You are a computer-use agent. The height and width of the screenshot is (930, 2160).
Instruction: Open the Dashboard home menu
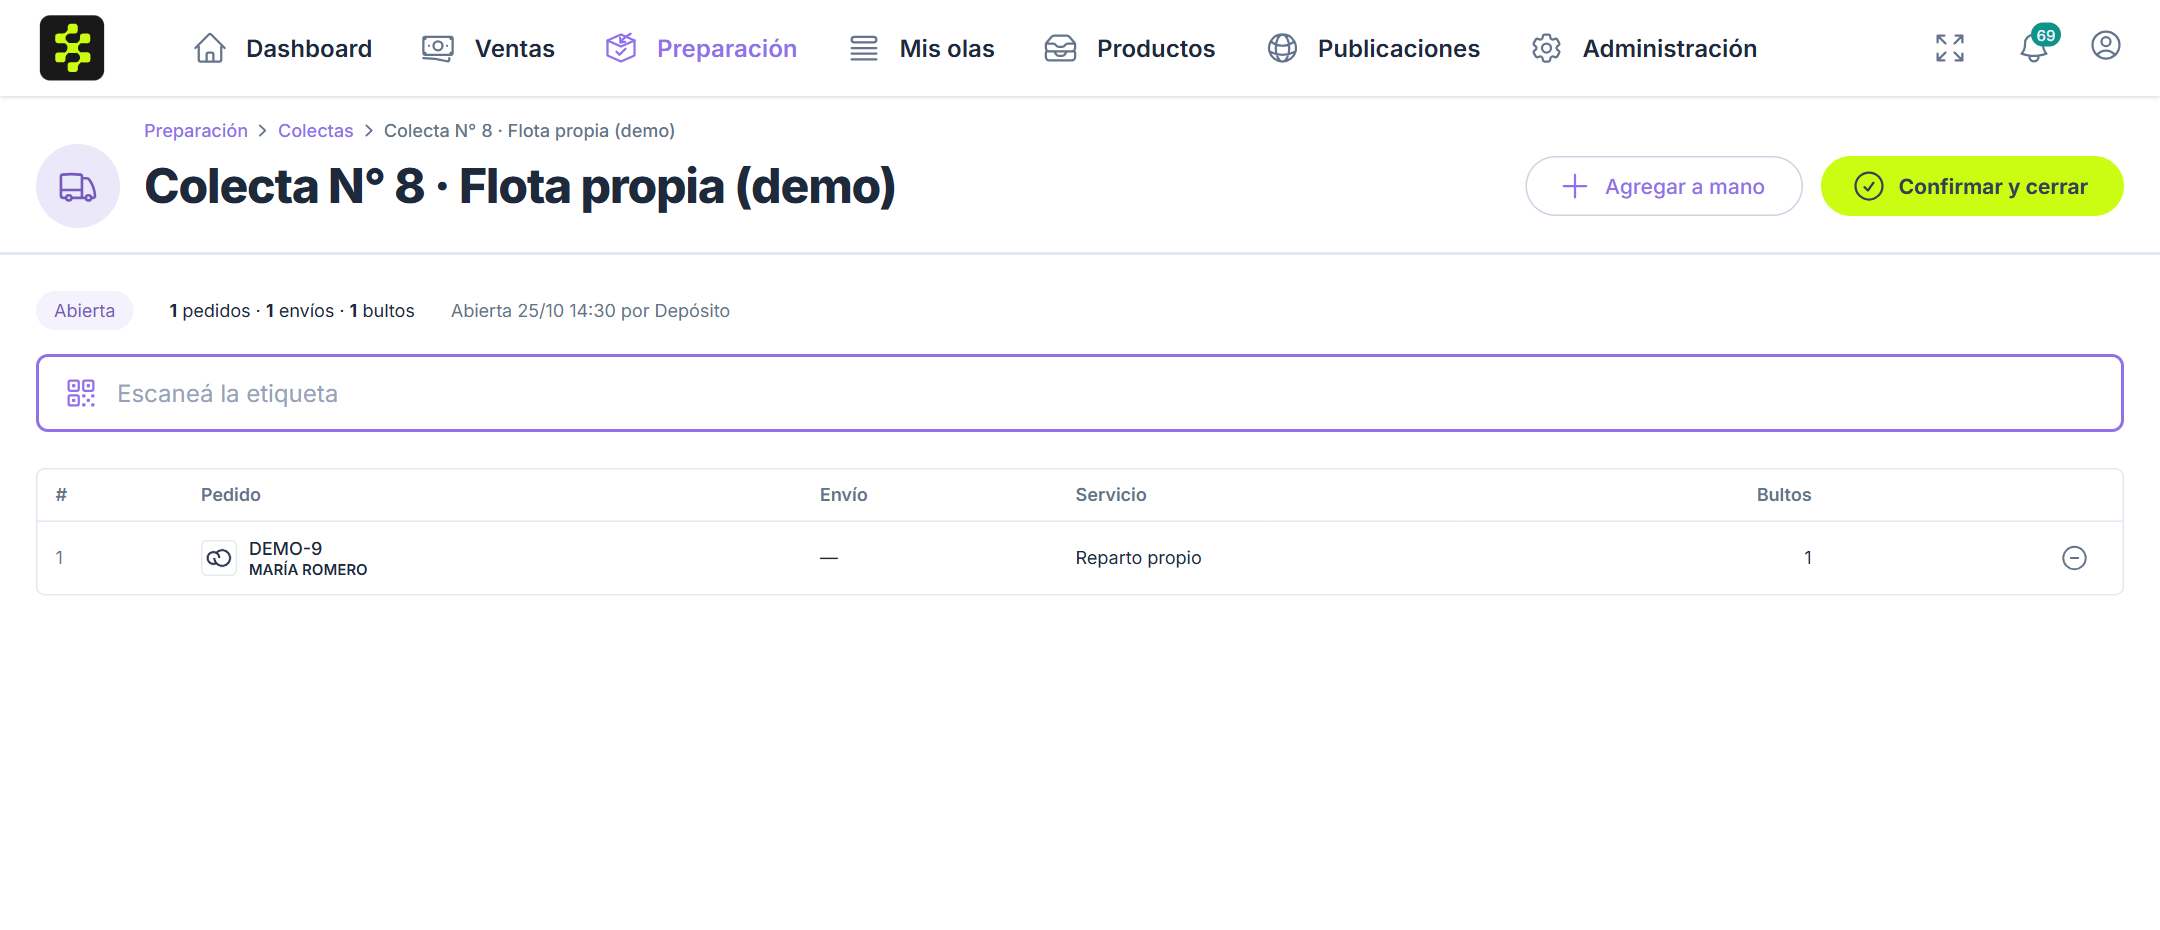(x=283, y=48)
